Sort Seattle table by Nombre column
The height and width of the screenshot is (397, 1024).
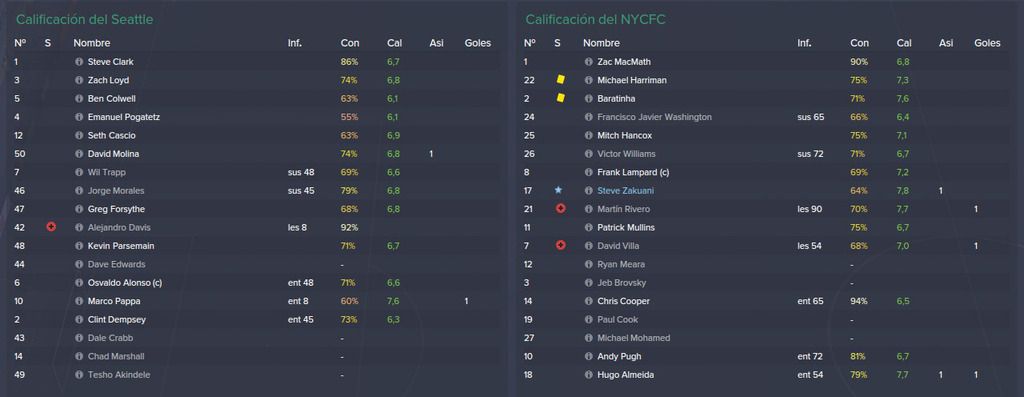click(91, 43)
